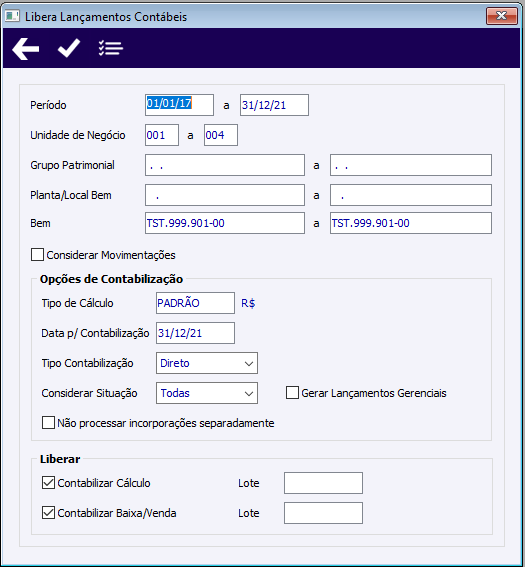Open the Considerar Situação dropdown
The width and height of the screenshot is (525, 567).
207,393
